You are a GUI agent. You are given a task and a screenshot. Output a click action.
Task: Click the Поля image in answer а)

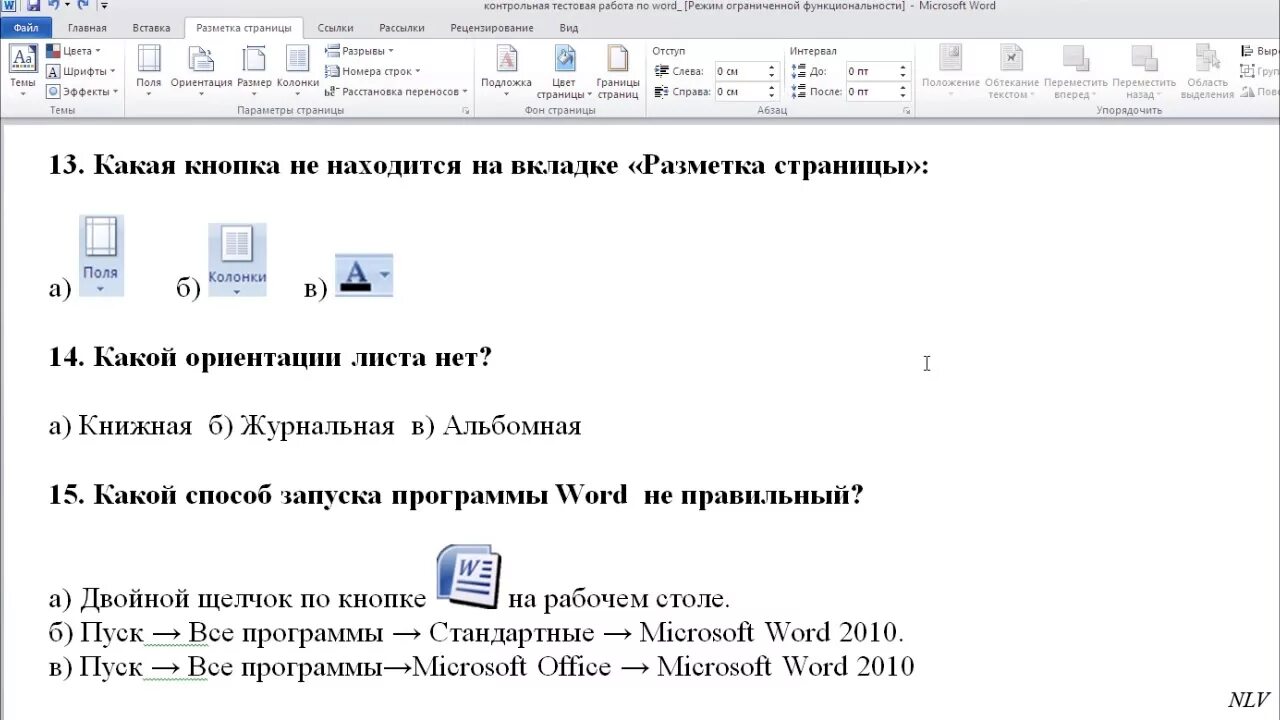point(101,256)
